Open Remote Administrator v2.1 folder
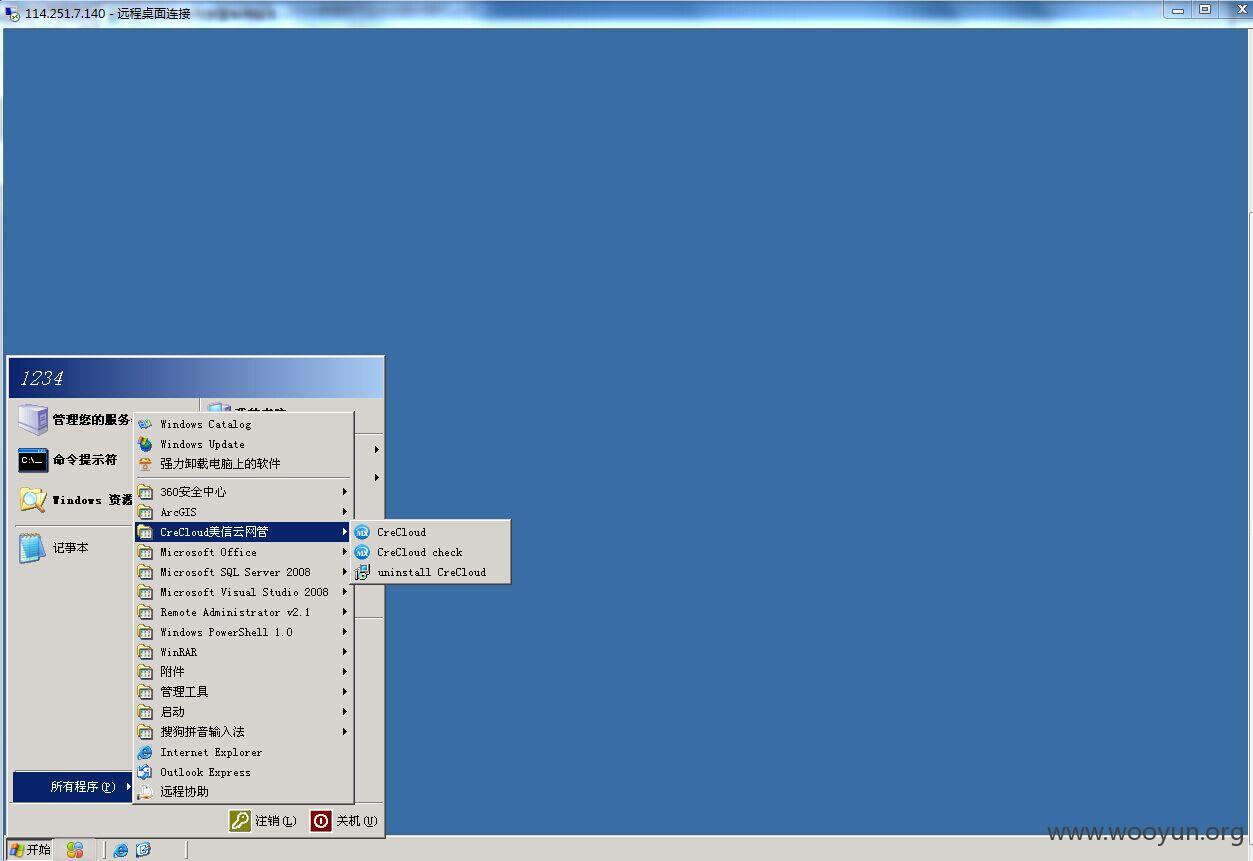 (x=243, y=612)
